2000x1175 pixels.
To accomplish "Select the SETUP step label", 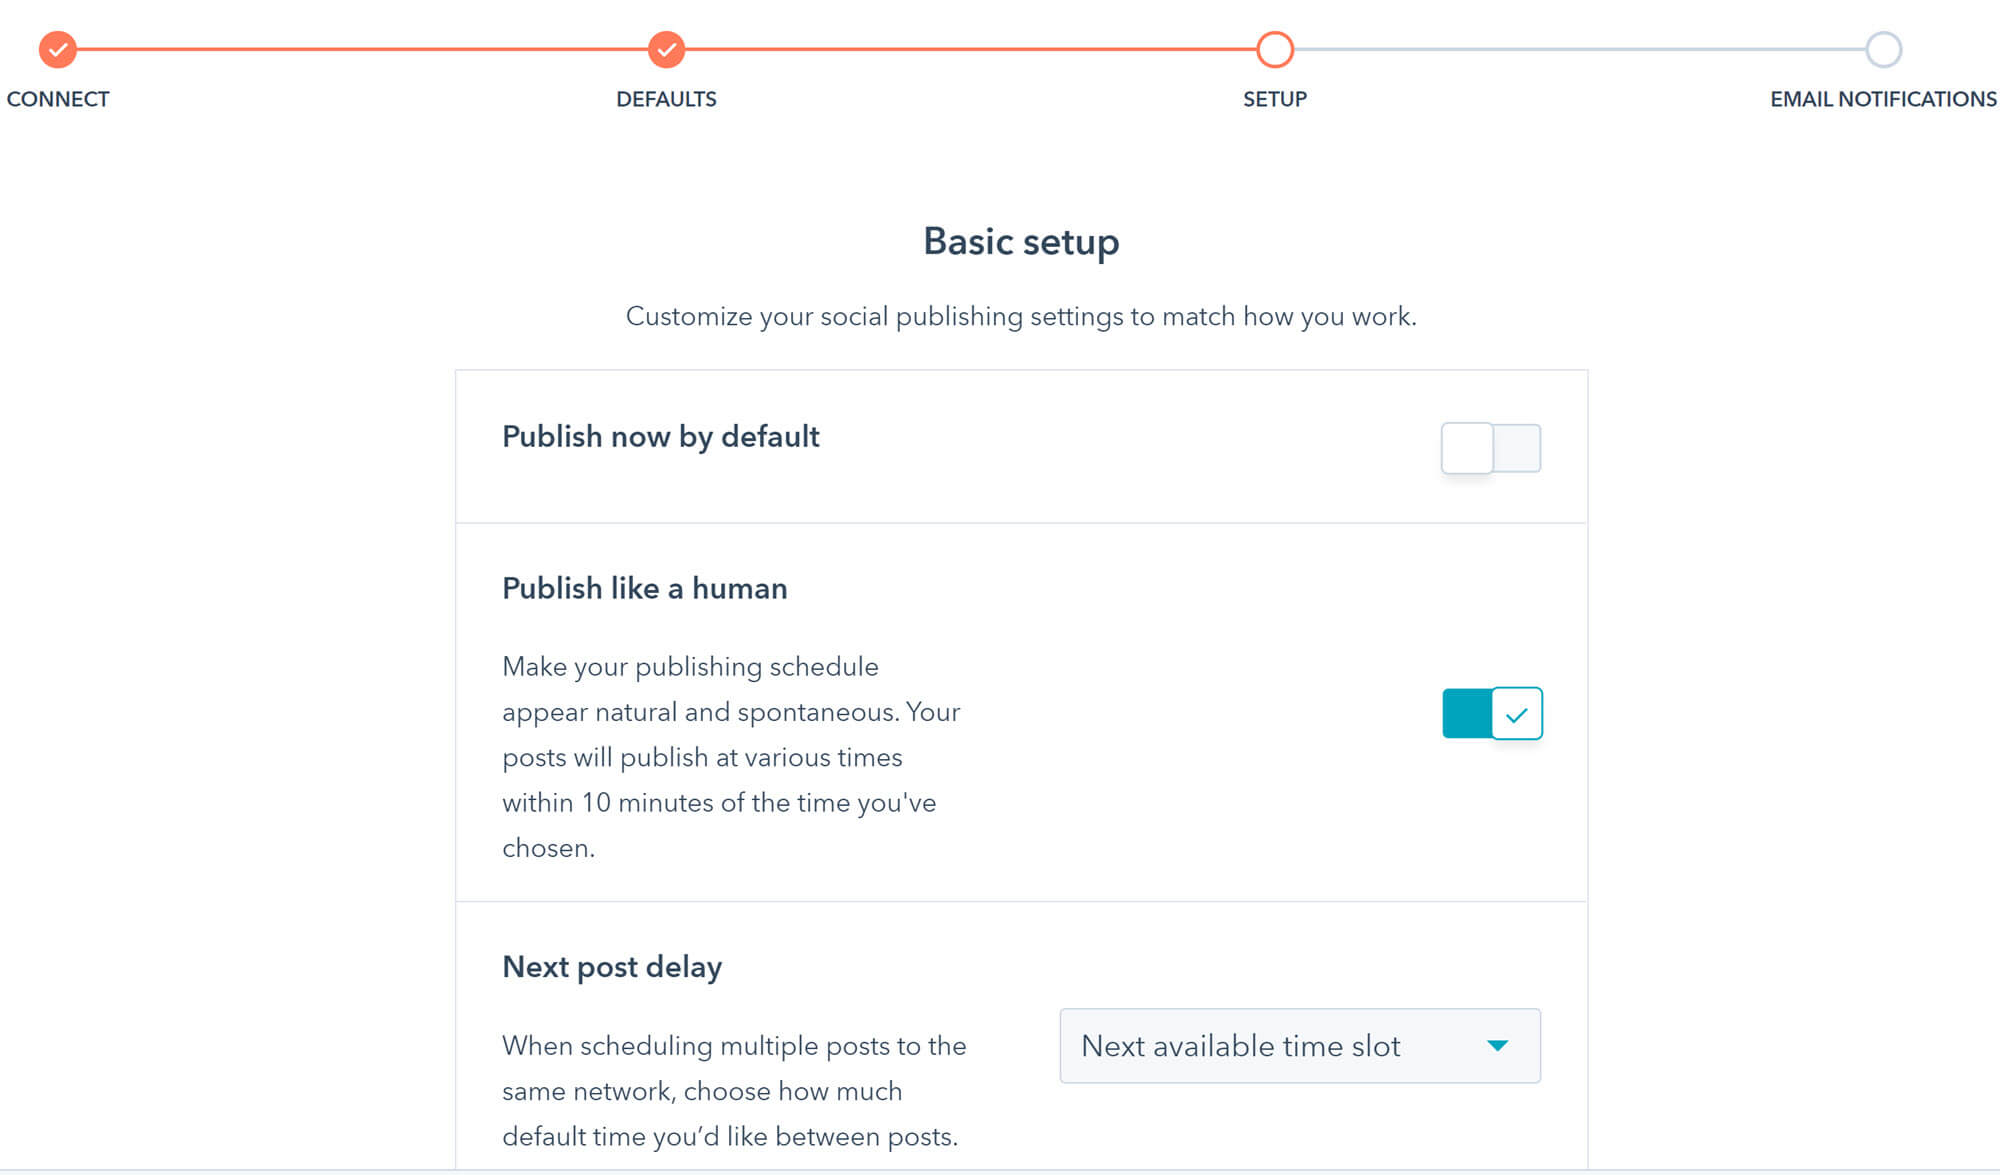I will 1275,99.
